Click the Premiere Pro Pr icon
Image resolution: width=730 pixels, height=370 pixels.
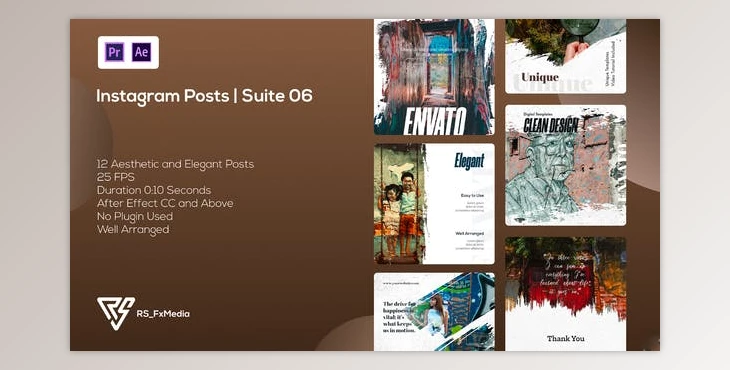[115, 52]
